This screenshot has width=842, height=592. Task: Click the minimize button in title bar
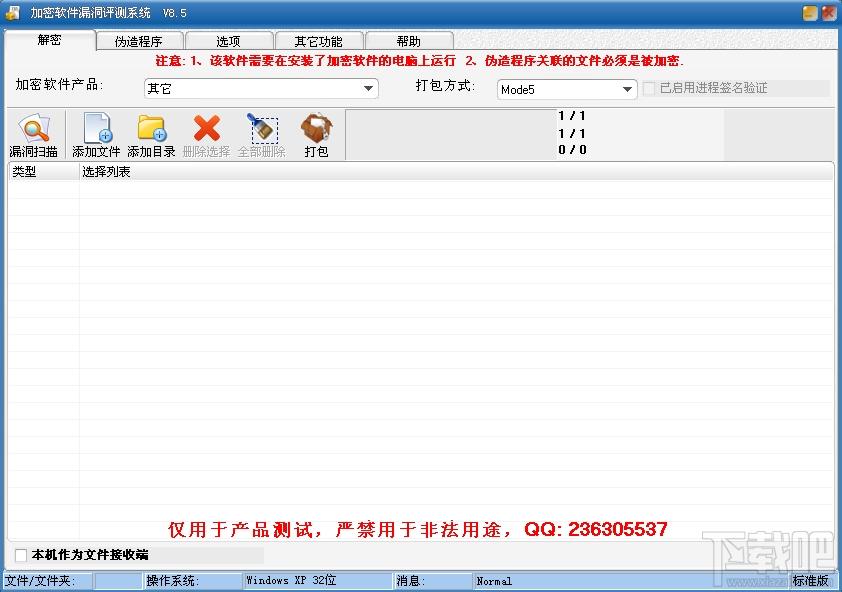(810, 13)
